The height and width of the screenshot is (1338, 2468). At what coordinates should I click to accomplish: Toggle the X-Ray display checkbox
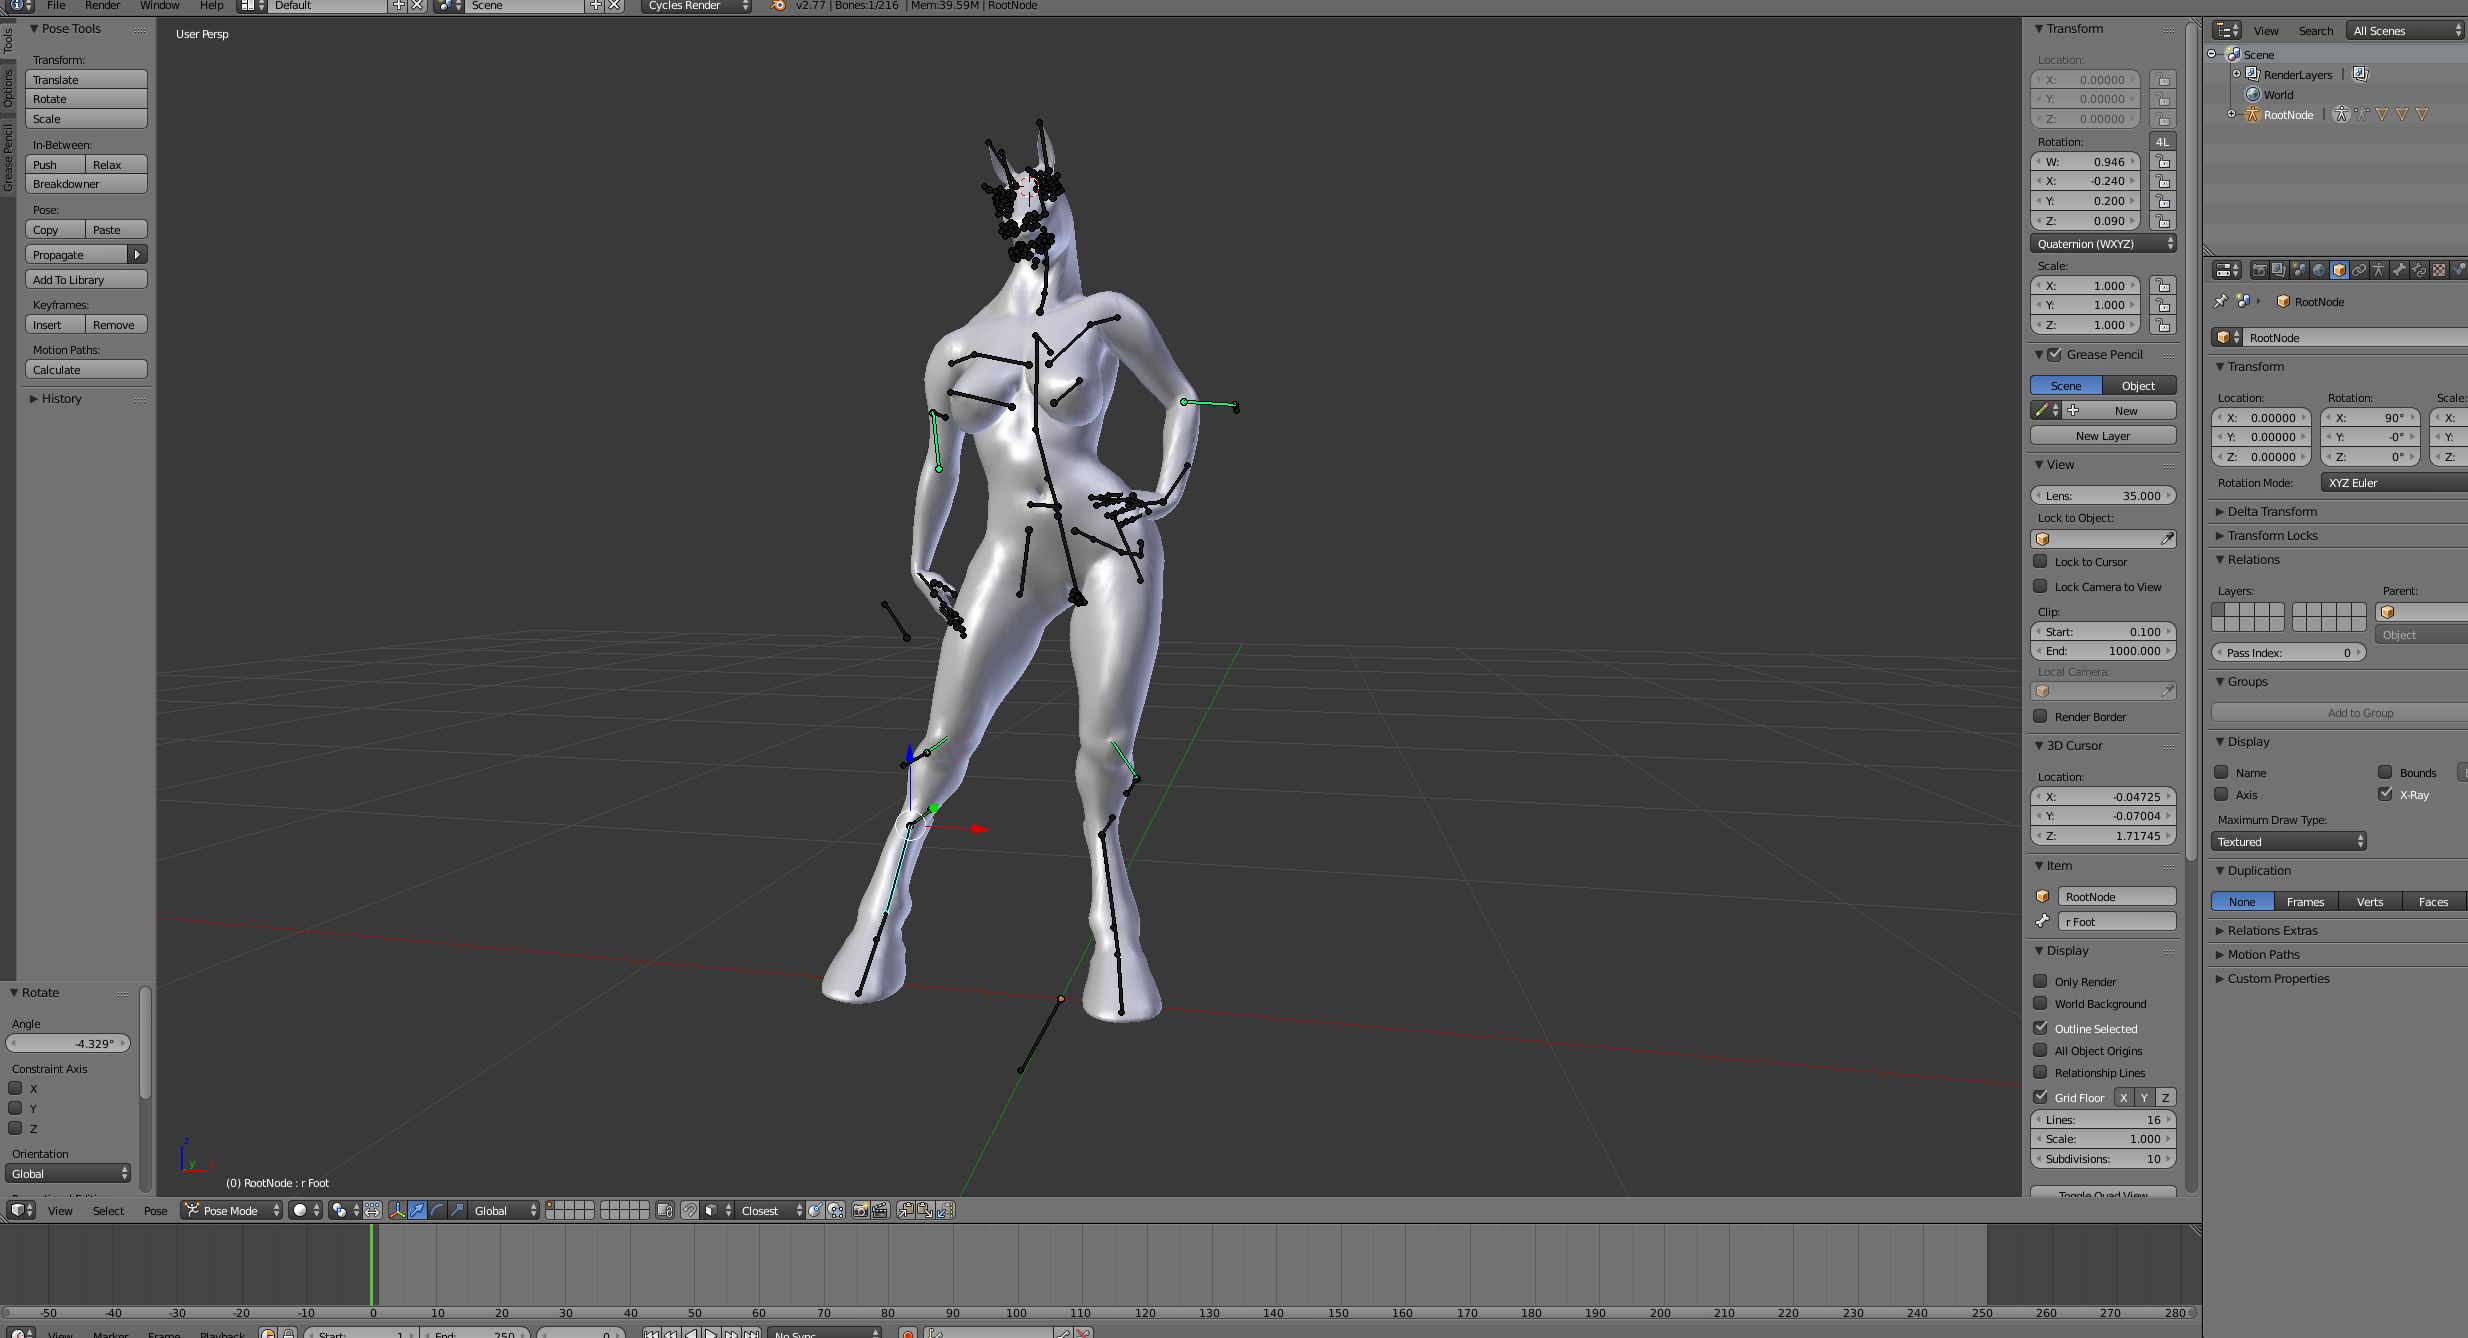[2385, 794]
